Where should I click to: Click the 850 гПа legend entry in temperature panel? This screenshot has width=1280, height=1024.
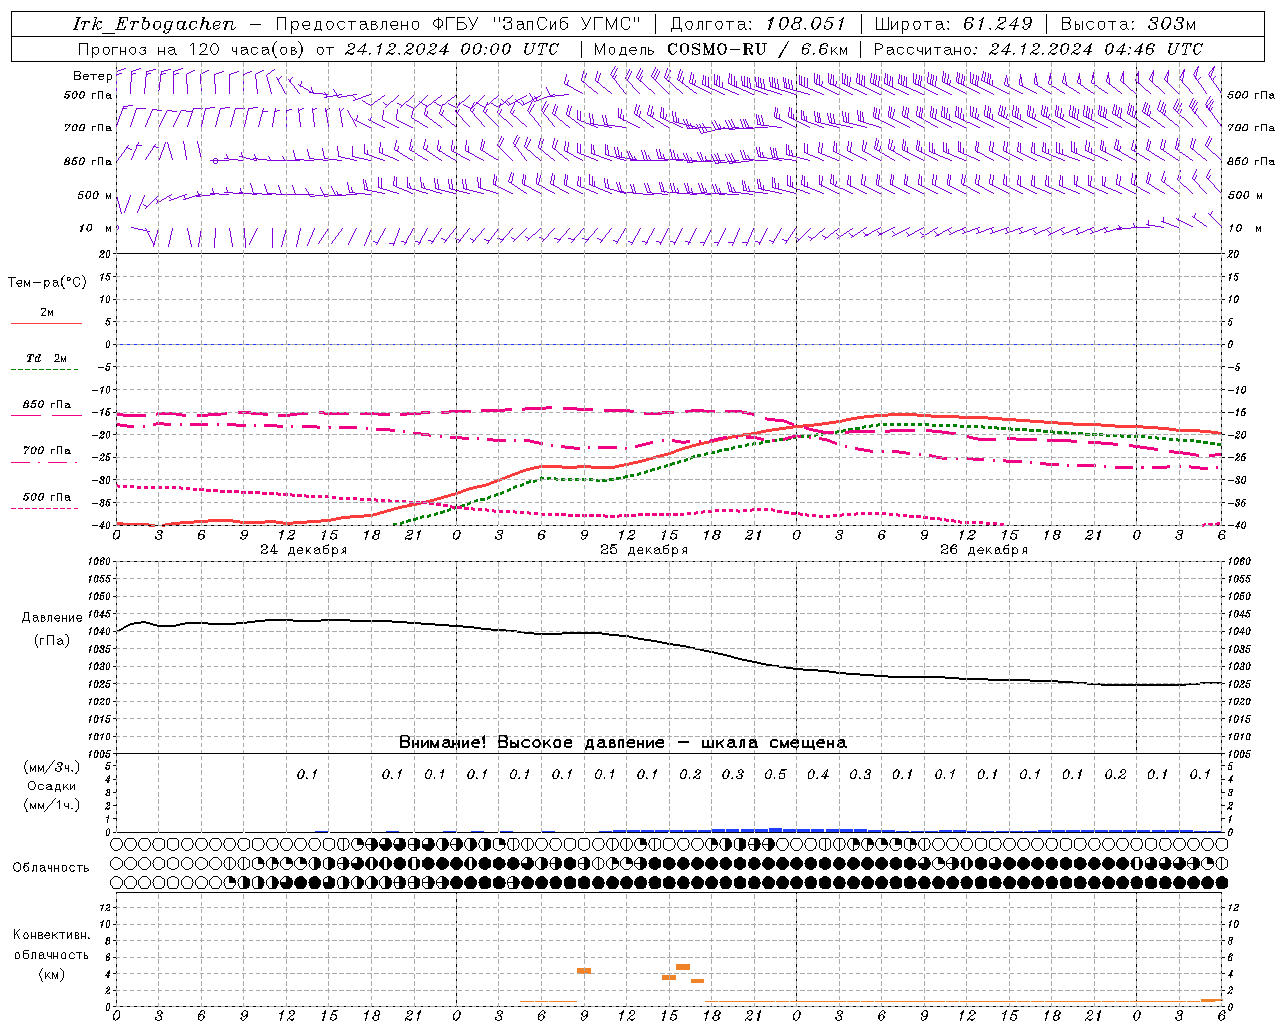[x=46, y=408]
